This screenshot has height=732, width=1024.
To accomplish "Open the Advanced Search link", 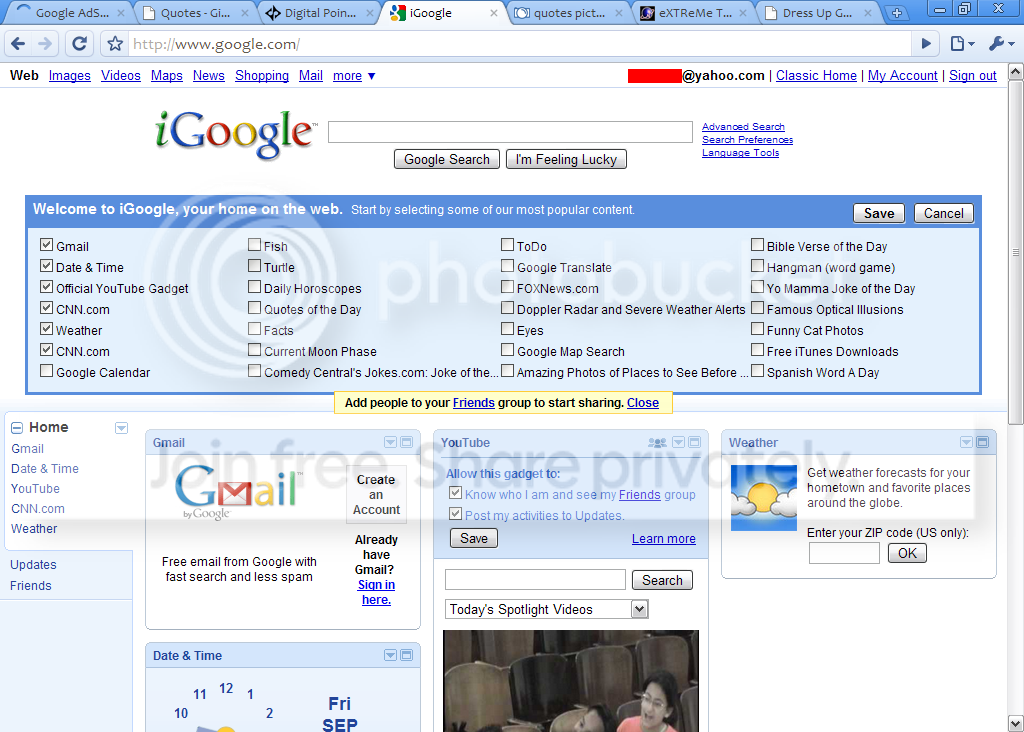I will coord(743,127).
